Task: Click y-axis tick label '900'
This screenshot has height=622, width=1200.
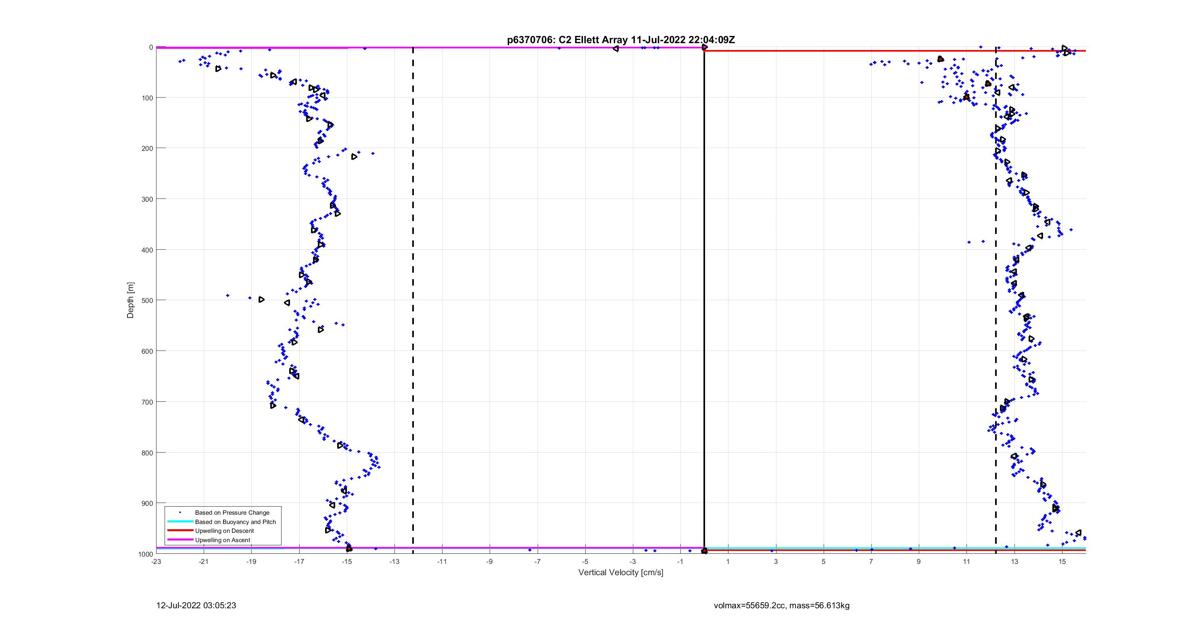Action: point(146,503)
